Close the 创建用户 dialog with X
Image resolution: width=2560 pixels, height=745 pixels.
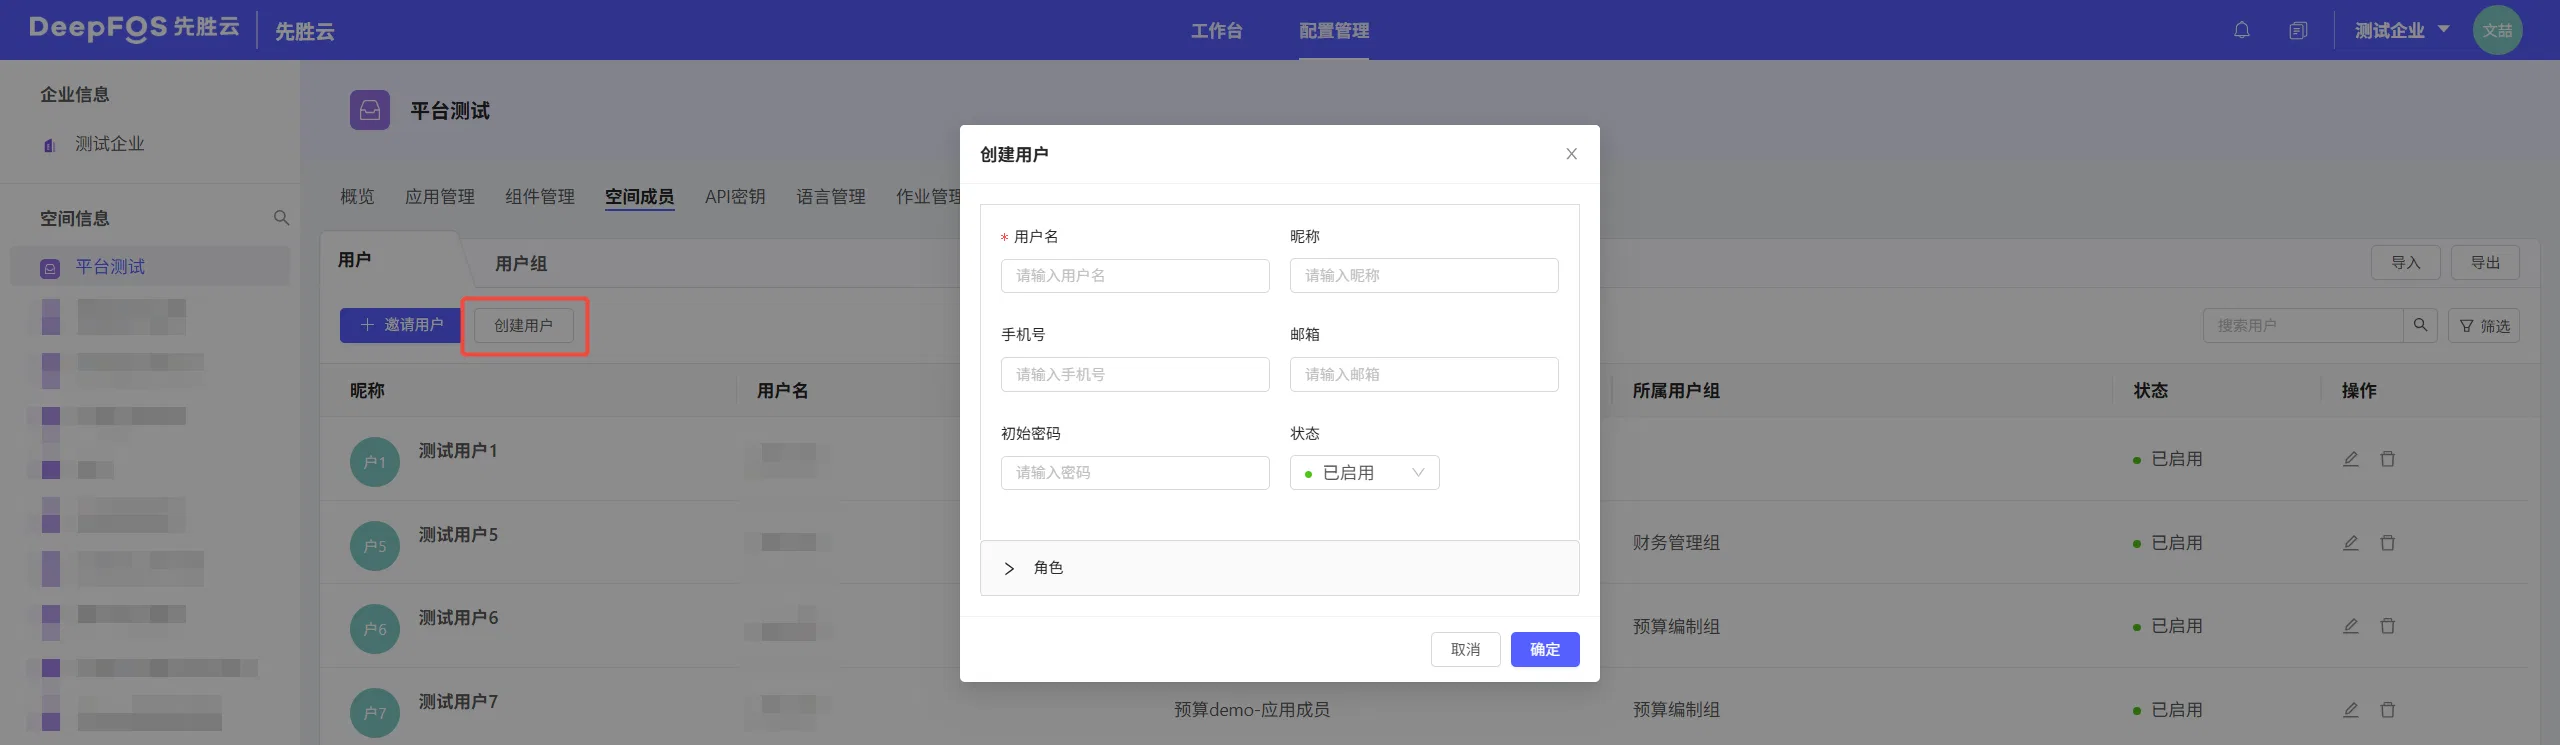coord(1572,154)
